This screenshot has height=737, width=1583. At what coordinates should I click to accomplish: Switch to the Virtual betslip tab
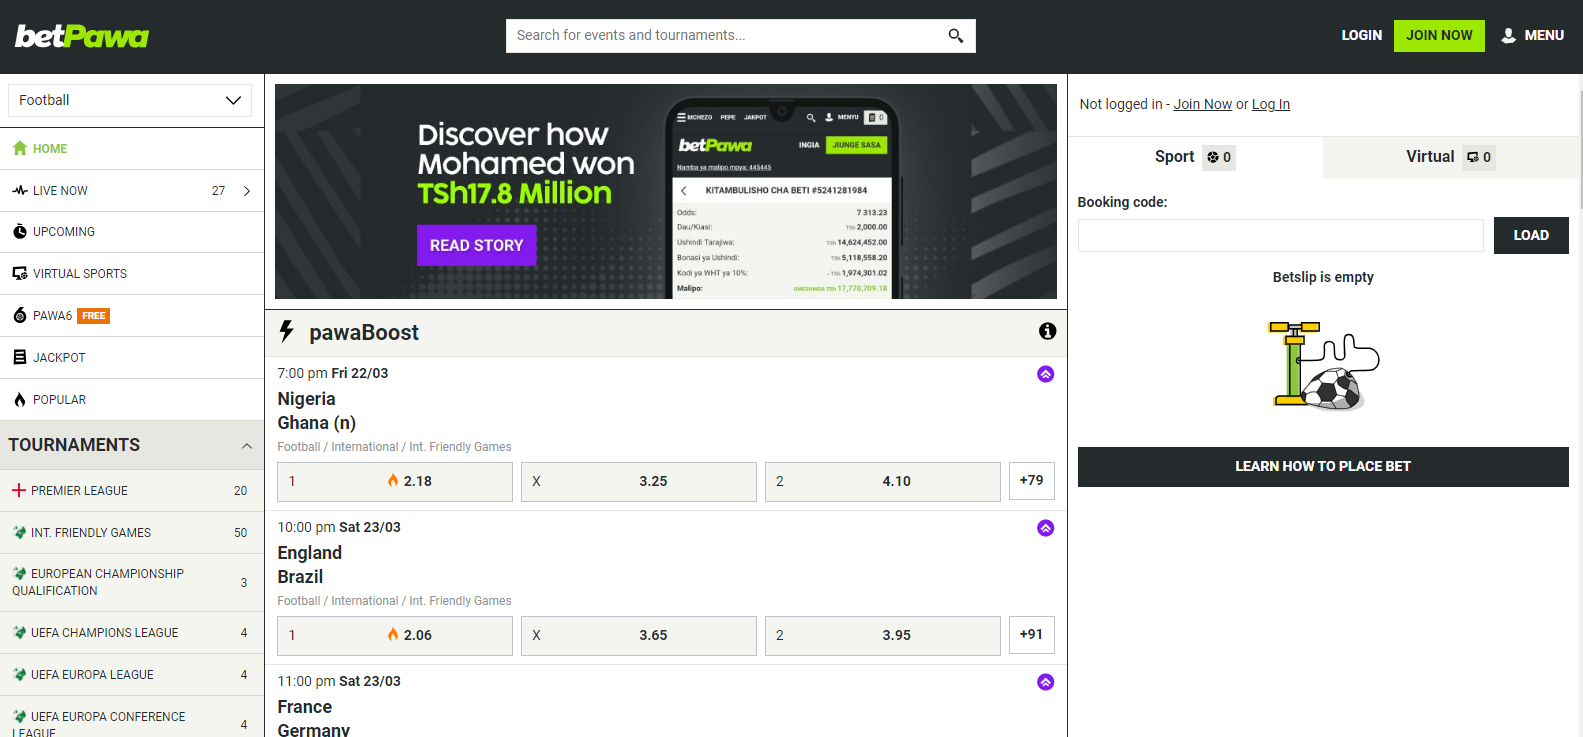(1451, 157)
